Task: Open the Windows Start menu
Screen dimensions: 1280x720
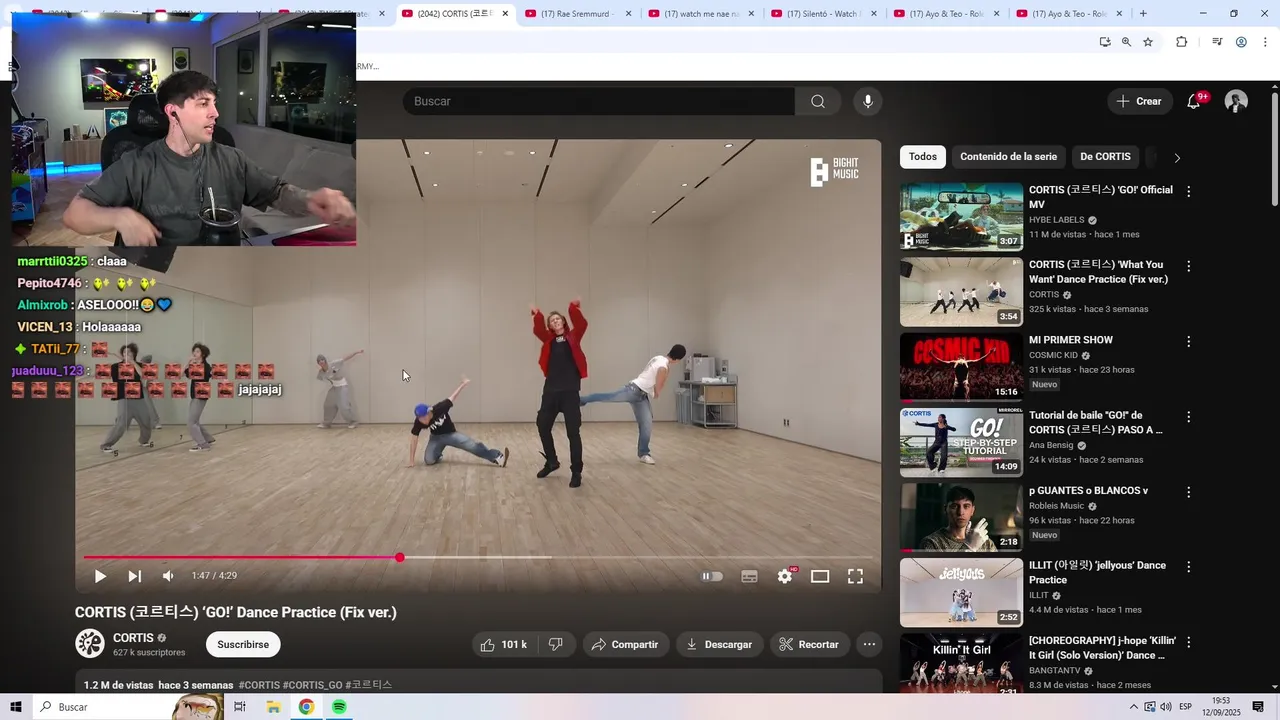Action: click(x=16, y=707)
